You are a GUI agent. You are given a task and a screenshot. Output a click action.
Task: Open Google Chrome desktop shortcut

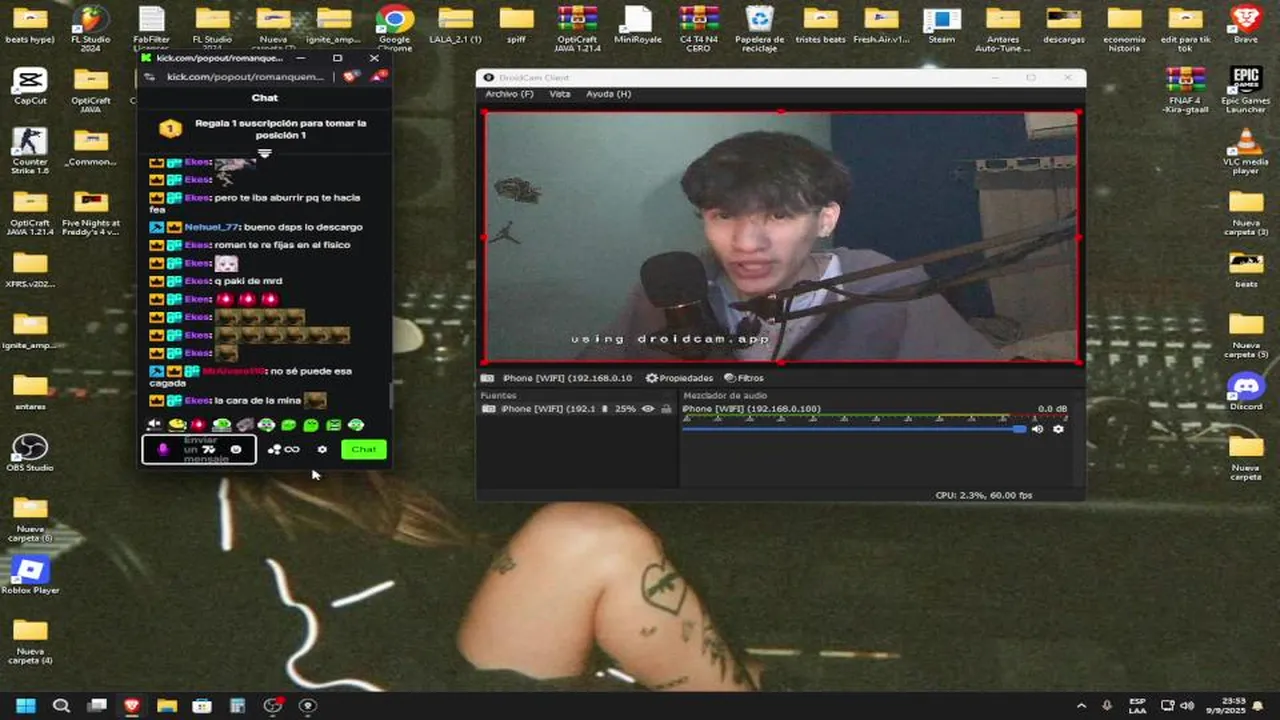click(395, 28)
